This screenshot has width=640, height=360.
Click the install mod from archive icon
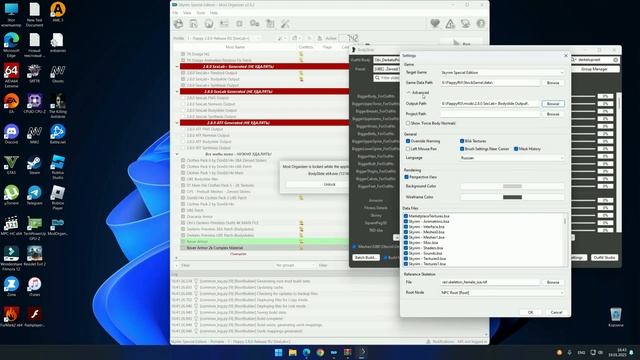pyautogui.click(x=193, y=24)
